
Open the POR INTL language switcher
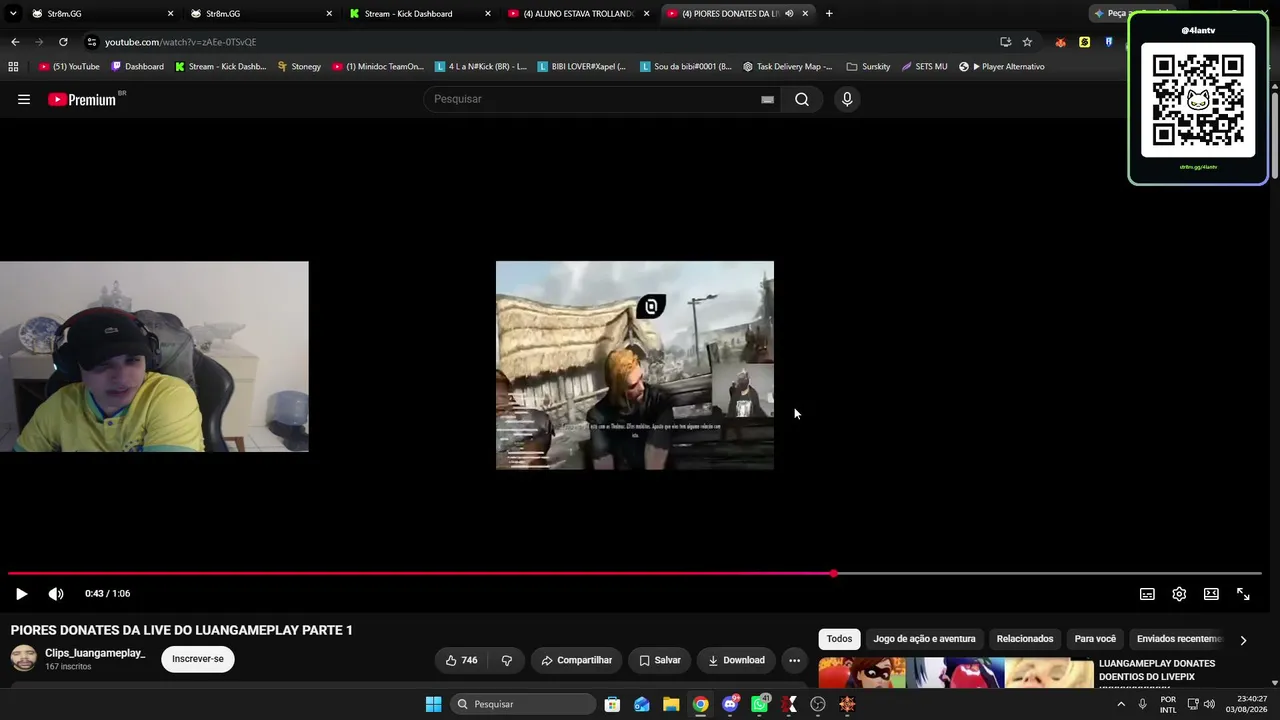[x=1168, y=704]
